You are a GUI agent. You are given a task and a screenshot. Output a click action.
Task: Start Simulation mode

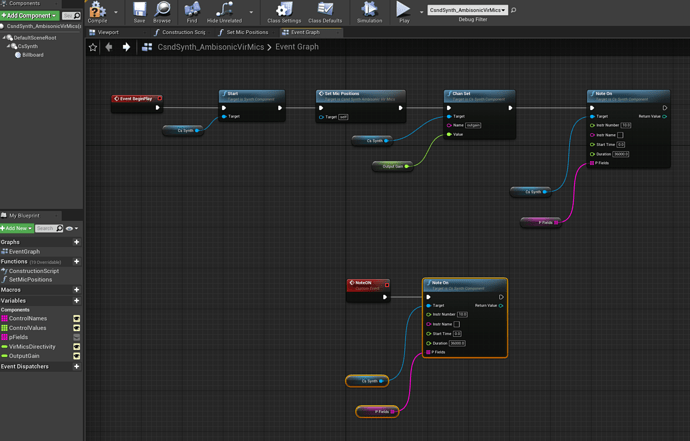tap(369, 12)
